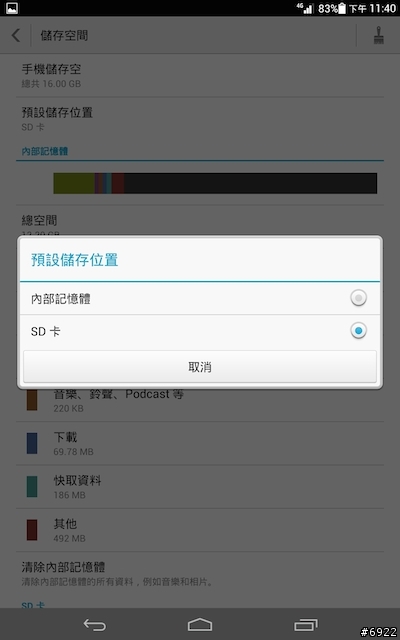The height and width of the screenshot is (640, 400).
Task: Open the 快取資料 186 MB entry
Action: [200, 487]
